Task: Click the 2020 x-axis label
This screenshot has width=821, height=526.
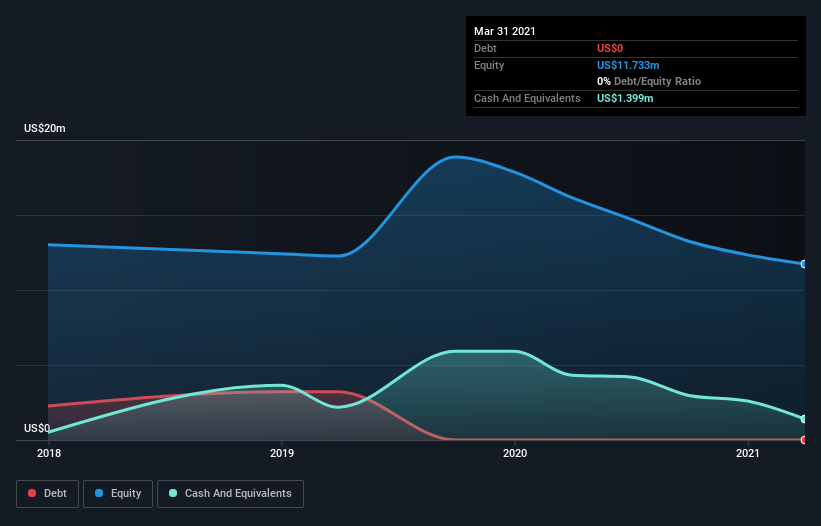Action: [515, 453]
